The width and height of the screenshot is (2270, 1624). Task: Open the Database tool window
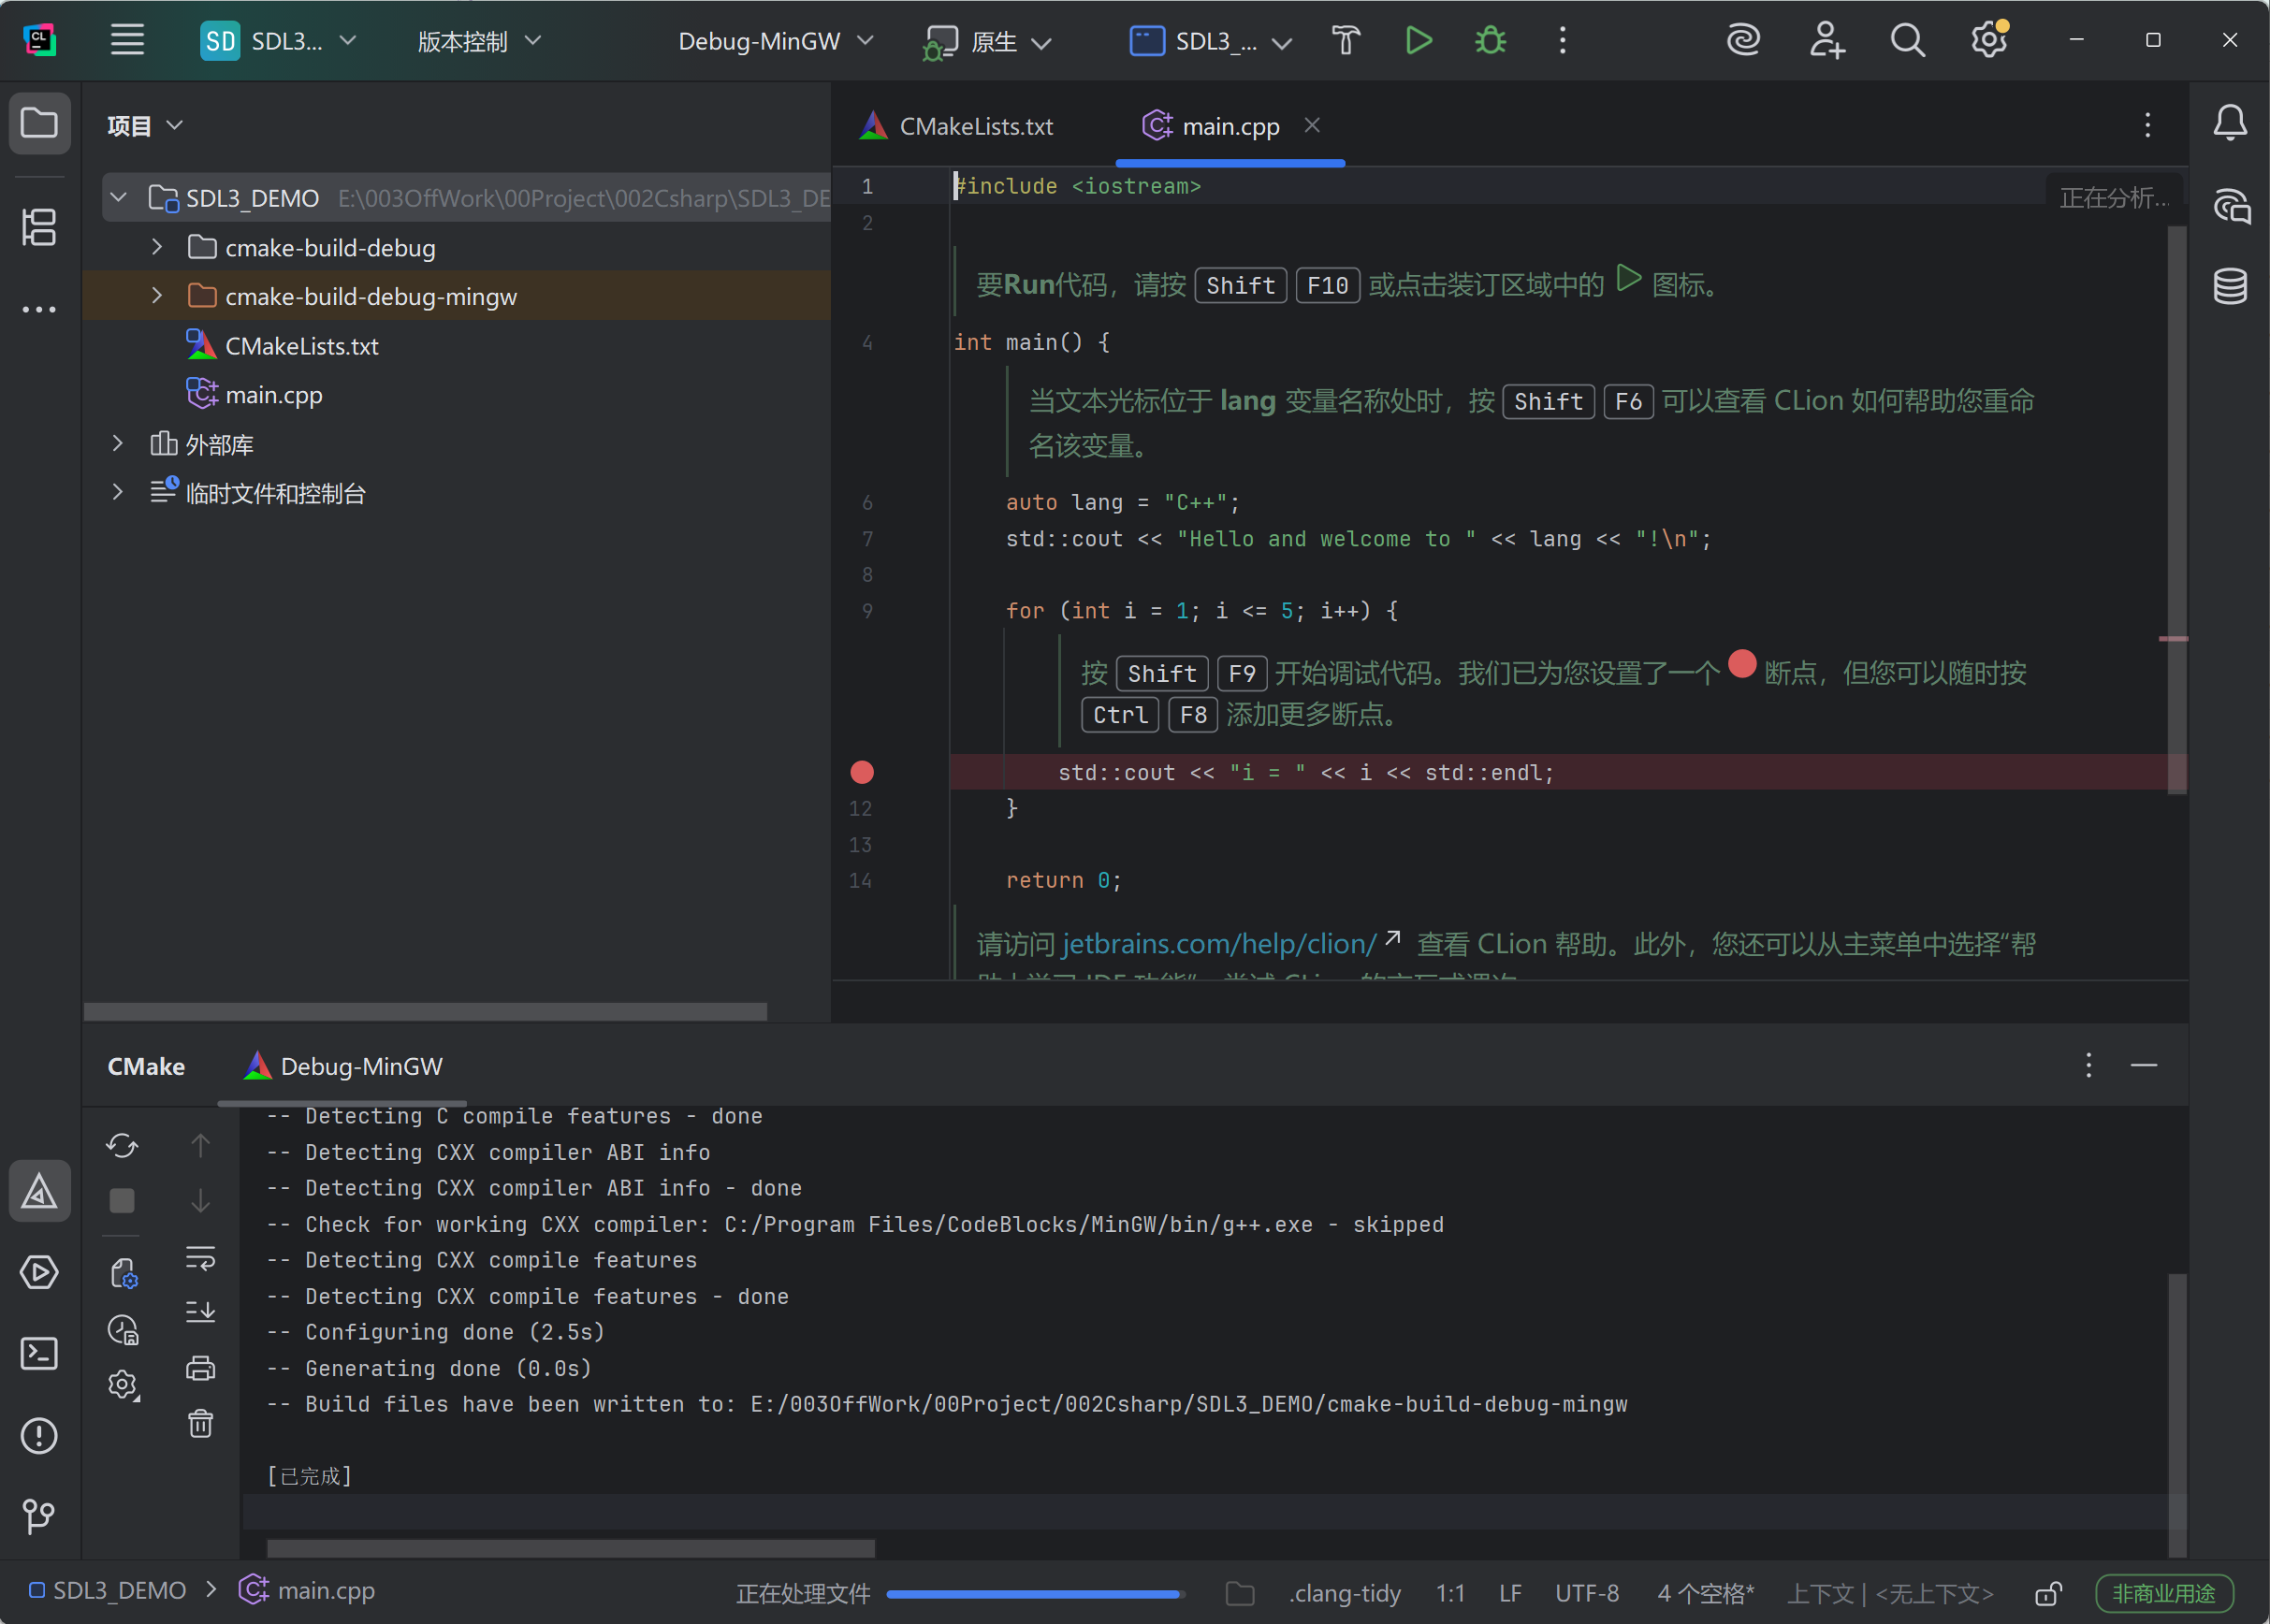[x=2230, y=286]
